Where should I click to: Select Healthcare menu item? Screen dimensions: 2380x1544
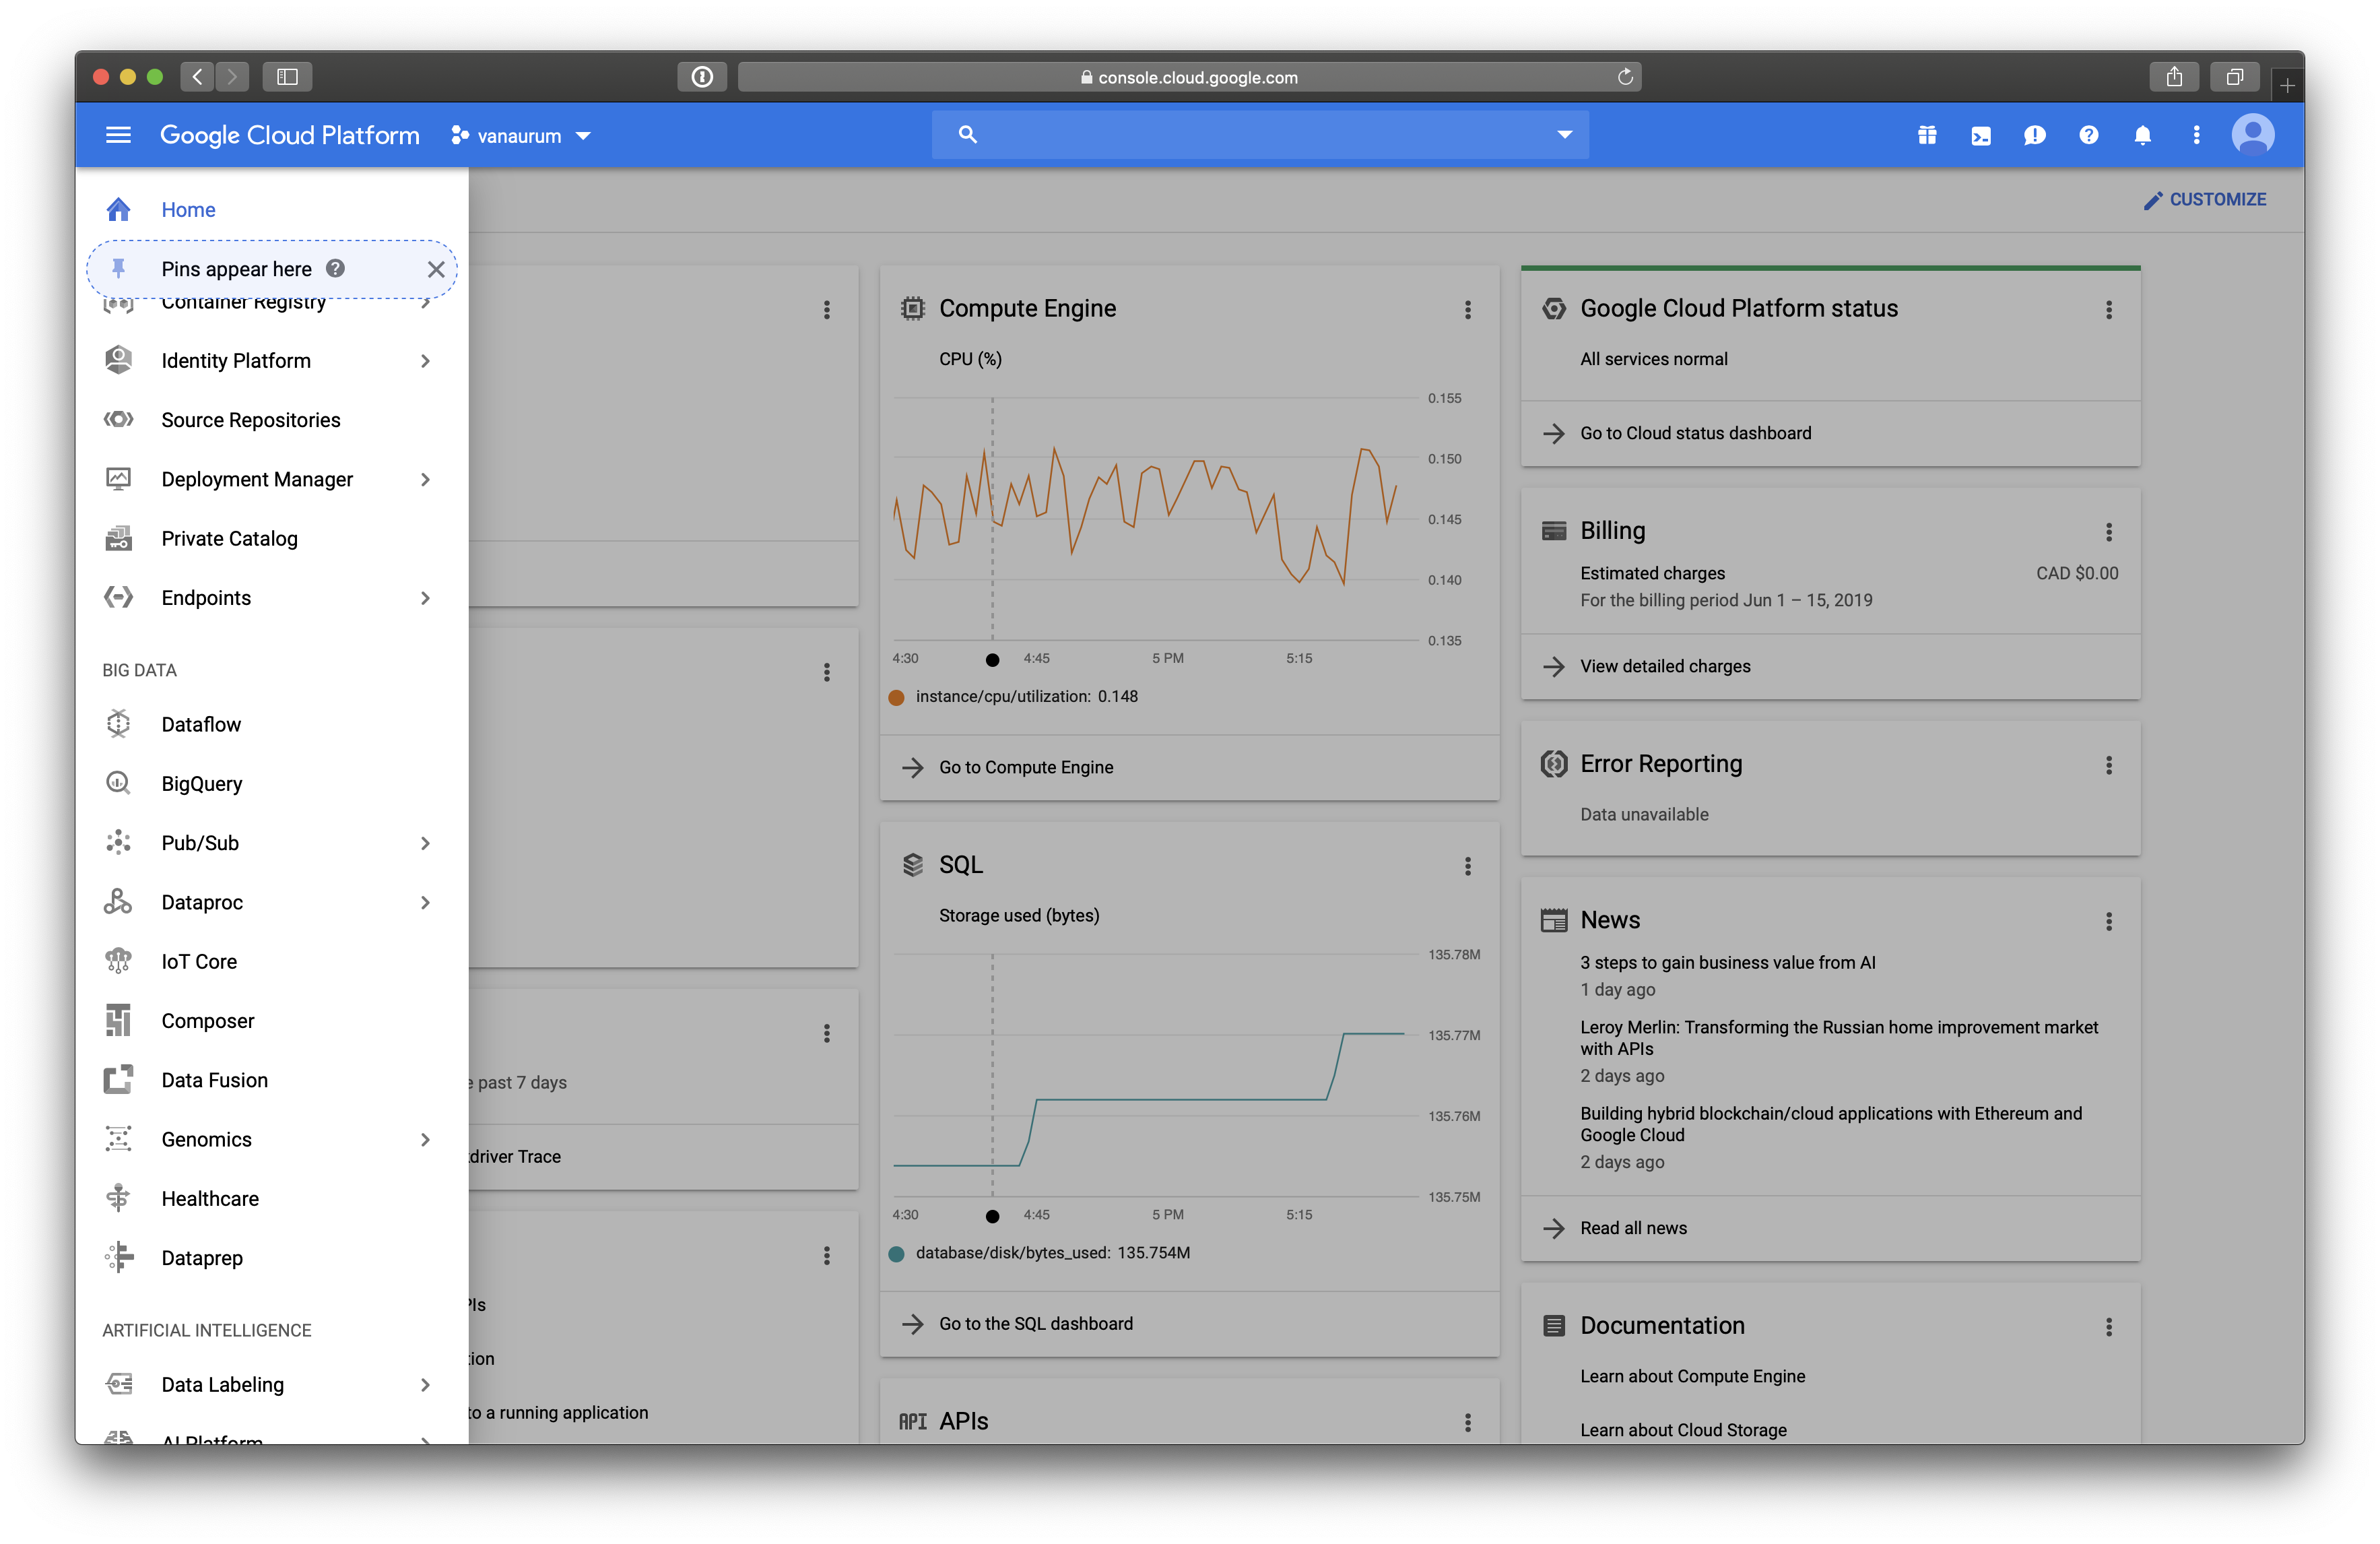272,1198
